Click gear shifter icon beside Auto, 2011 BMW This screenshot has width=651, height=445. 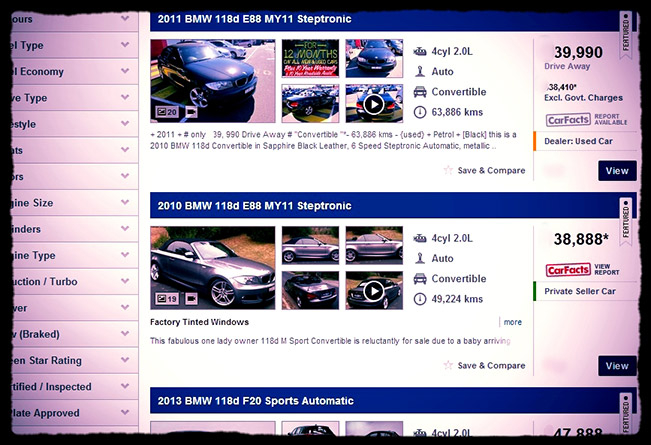pos(420,71)
